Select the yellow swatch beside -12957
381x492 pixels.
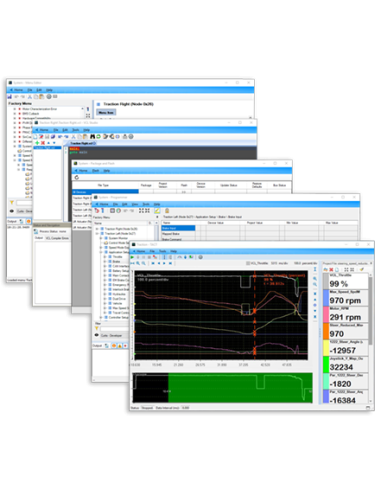click(x=326, y=348)
